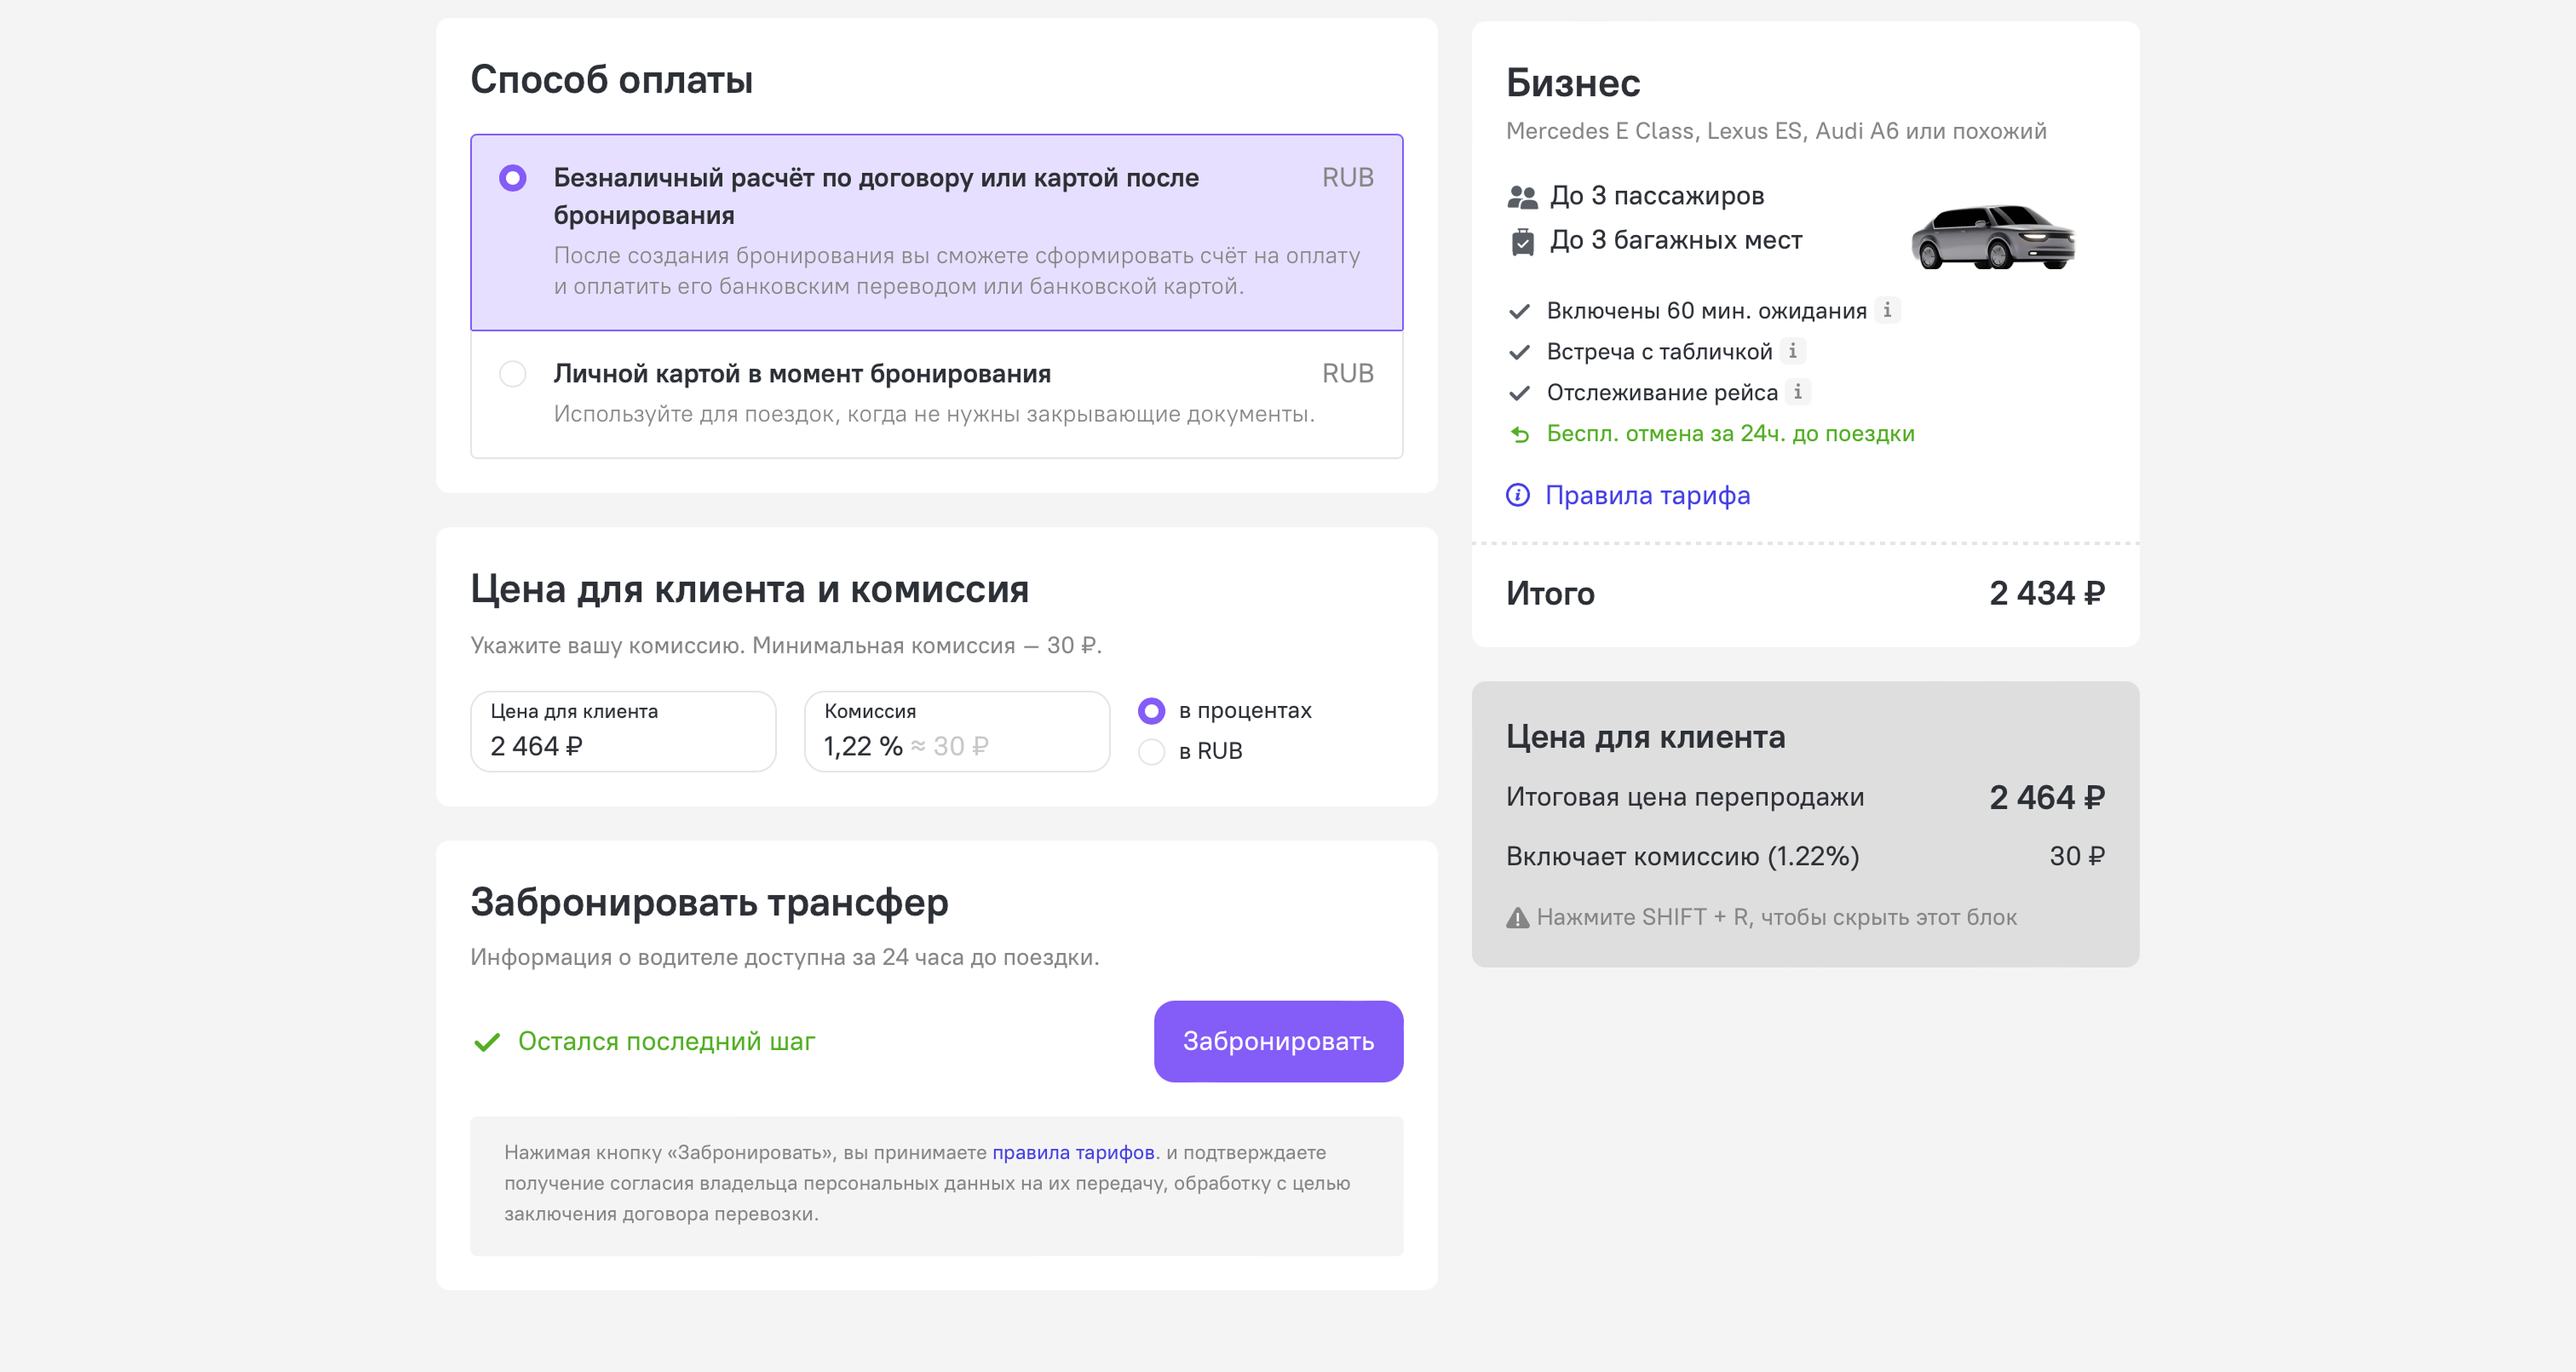Click green checkmark beside 'Остался последний шаг'

(487, 1042)
